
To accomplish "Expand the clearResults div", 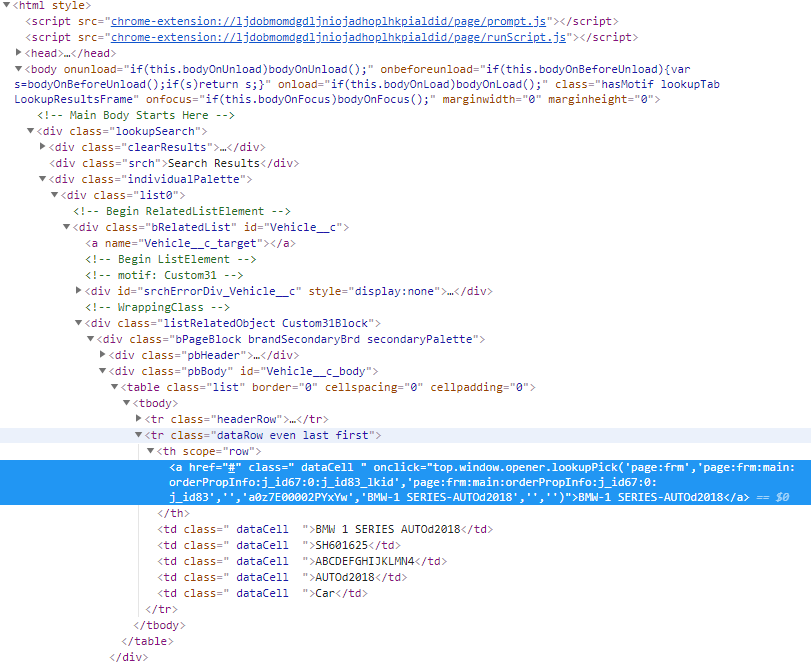I will point(42,147).
